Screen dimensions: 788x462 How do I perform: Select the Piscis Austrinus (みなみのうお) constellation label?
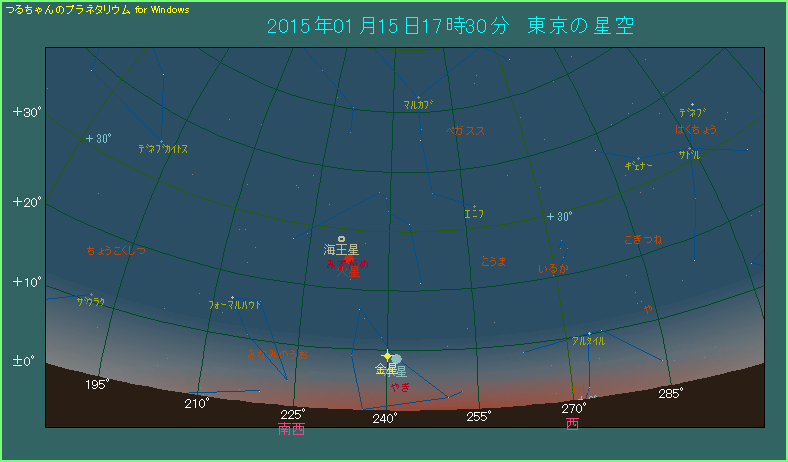(x=277, y=354)
